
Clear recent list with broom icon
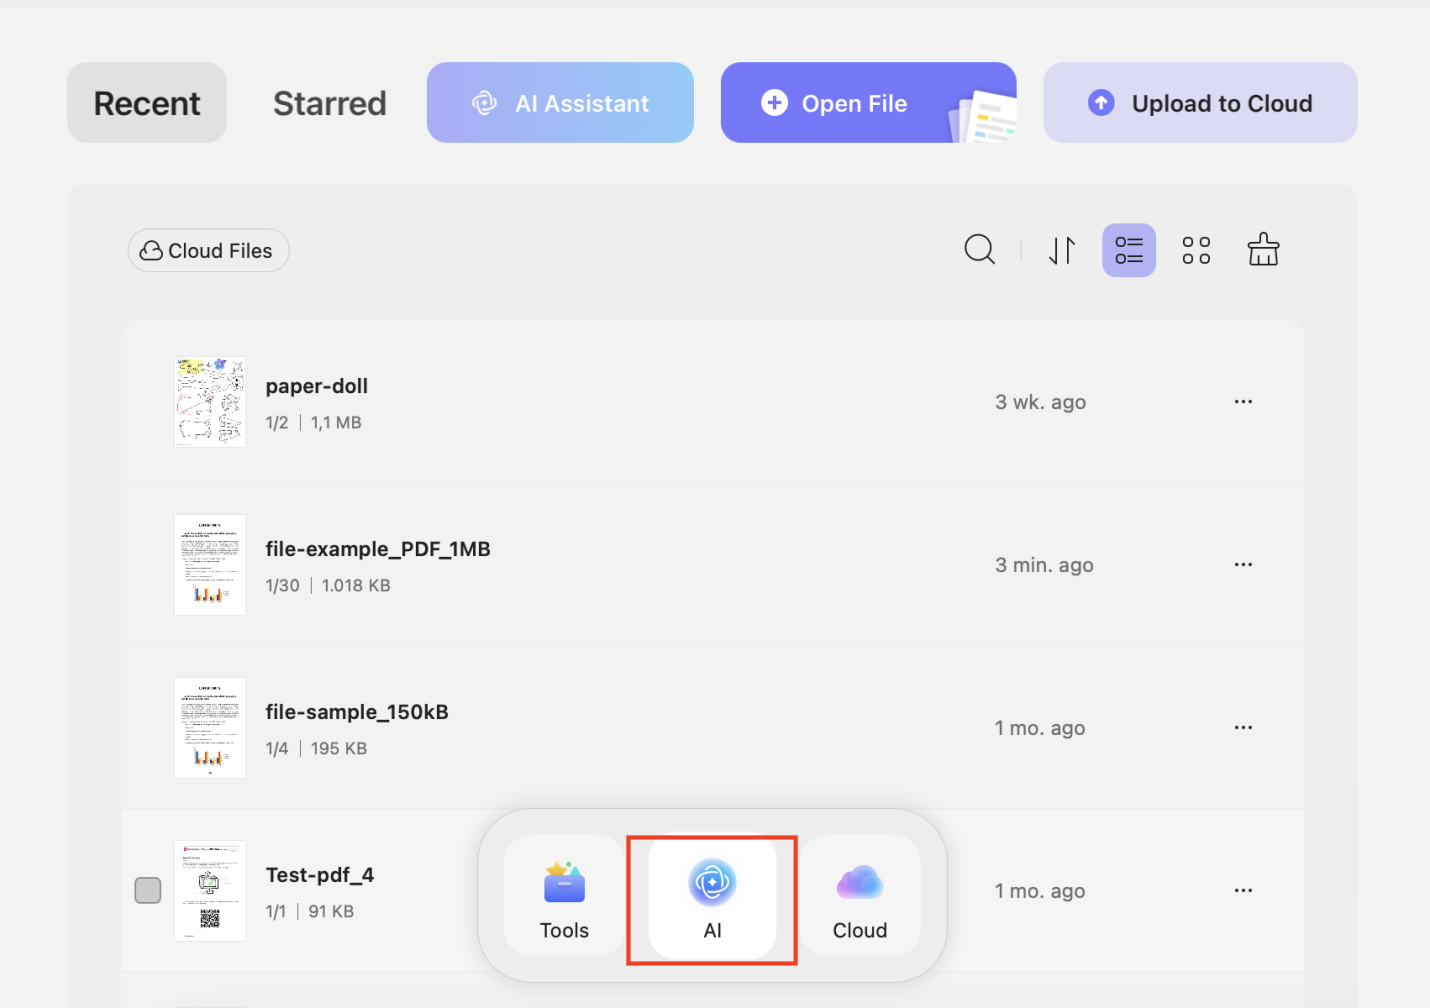(x=1263, y=250)
